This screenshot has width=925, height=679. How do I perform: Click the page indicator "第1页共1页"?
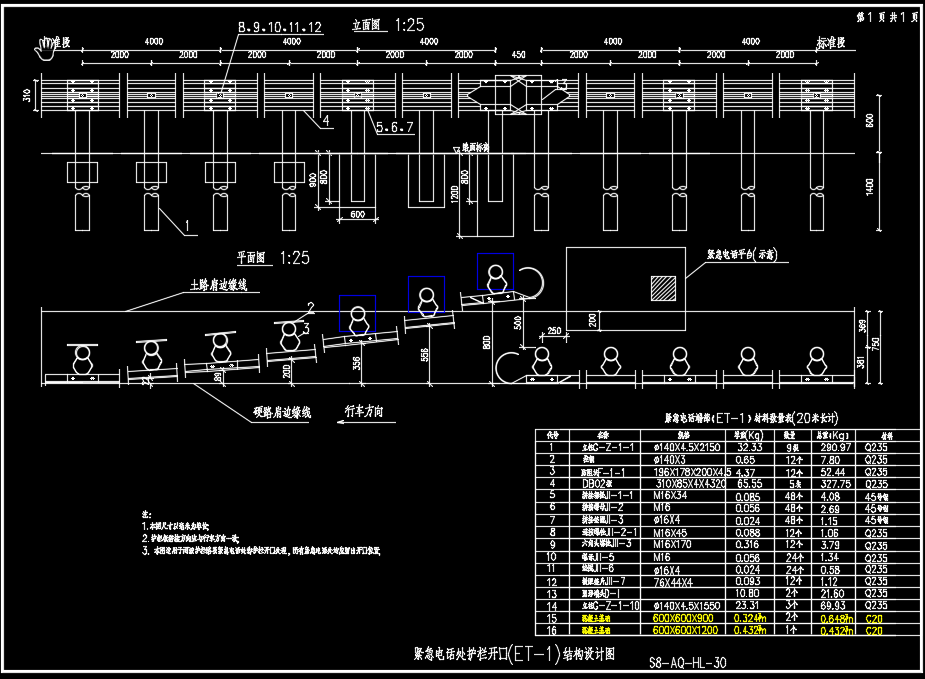pyautogui.click(x=887, y=17)
